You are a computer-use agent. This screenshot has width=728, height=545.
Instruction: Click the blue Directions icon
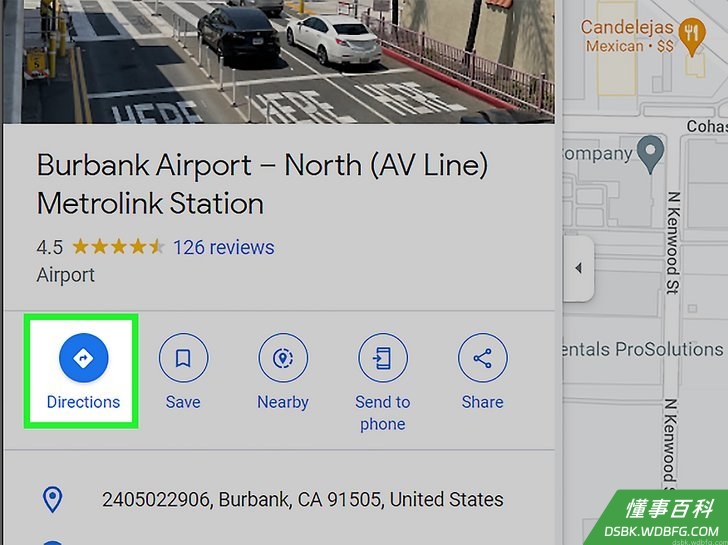[x=84, y=358]
